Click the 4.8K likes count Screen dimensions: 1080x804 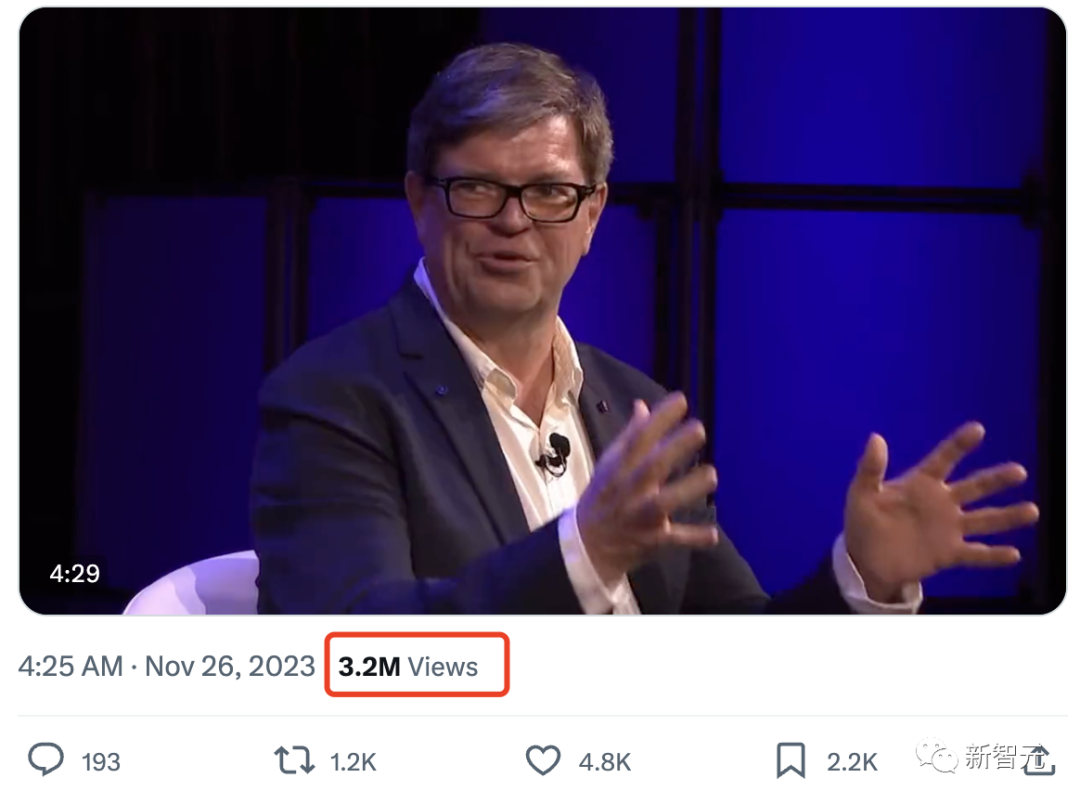coord(605,762)
